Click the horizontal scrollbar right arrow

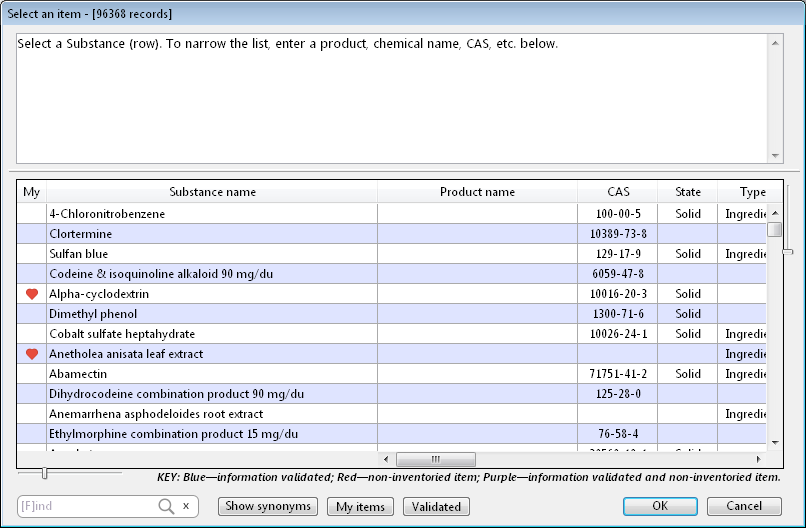coord(758,459)
